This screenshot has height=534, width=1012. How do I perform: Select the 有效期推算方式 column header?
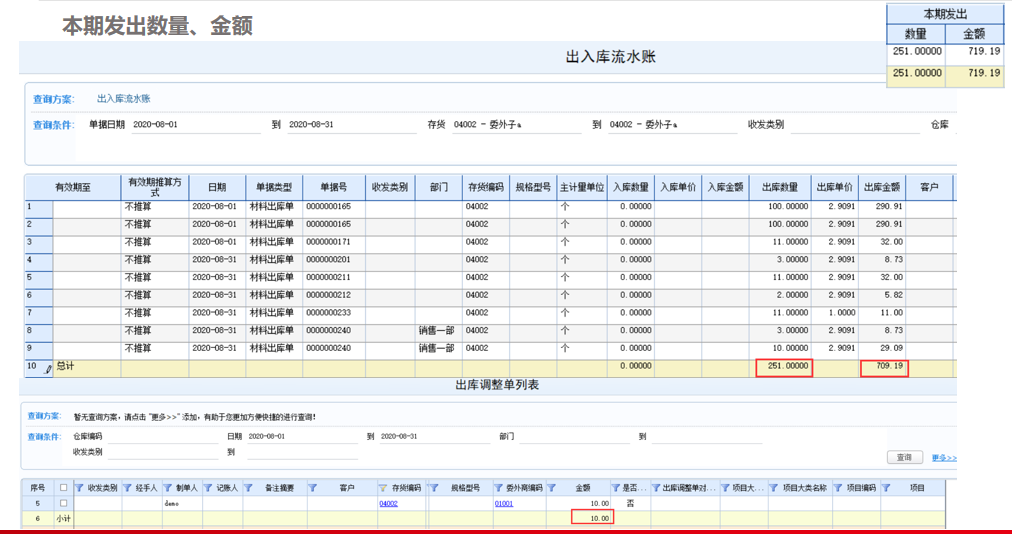(155, 187)
